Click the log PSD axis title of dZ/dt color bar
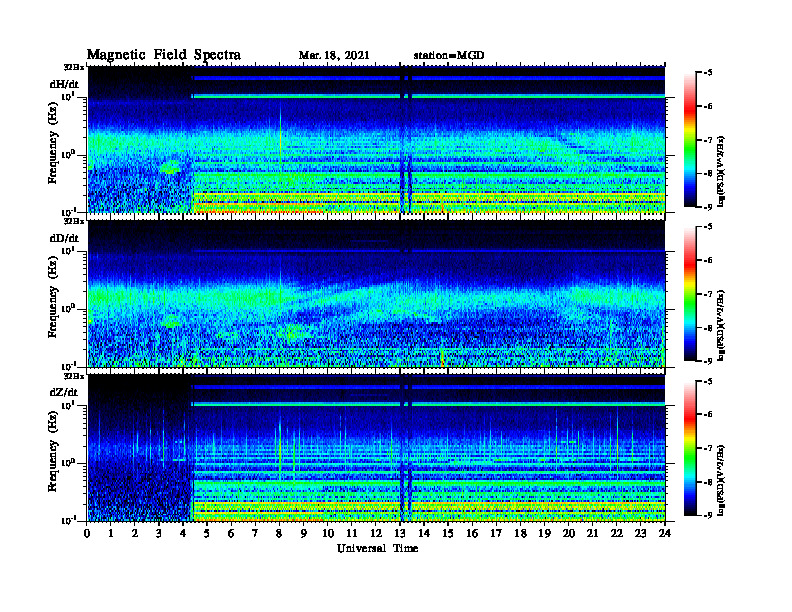The width and height of the screenshot is (792, 612). [722, 480]
